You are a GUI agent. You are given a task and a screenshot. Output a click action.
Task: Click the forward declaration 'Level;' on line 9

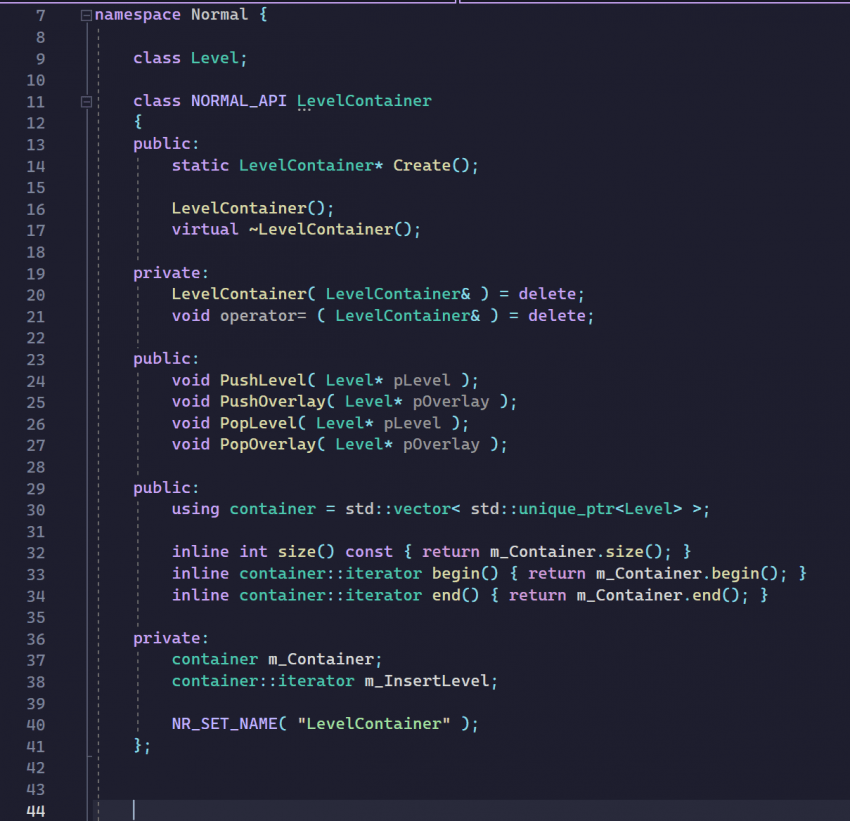point(219,58)
